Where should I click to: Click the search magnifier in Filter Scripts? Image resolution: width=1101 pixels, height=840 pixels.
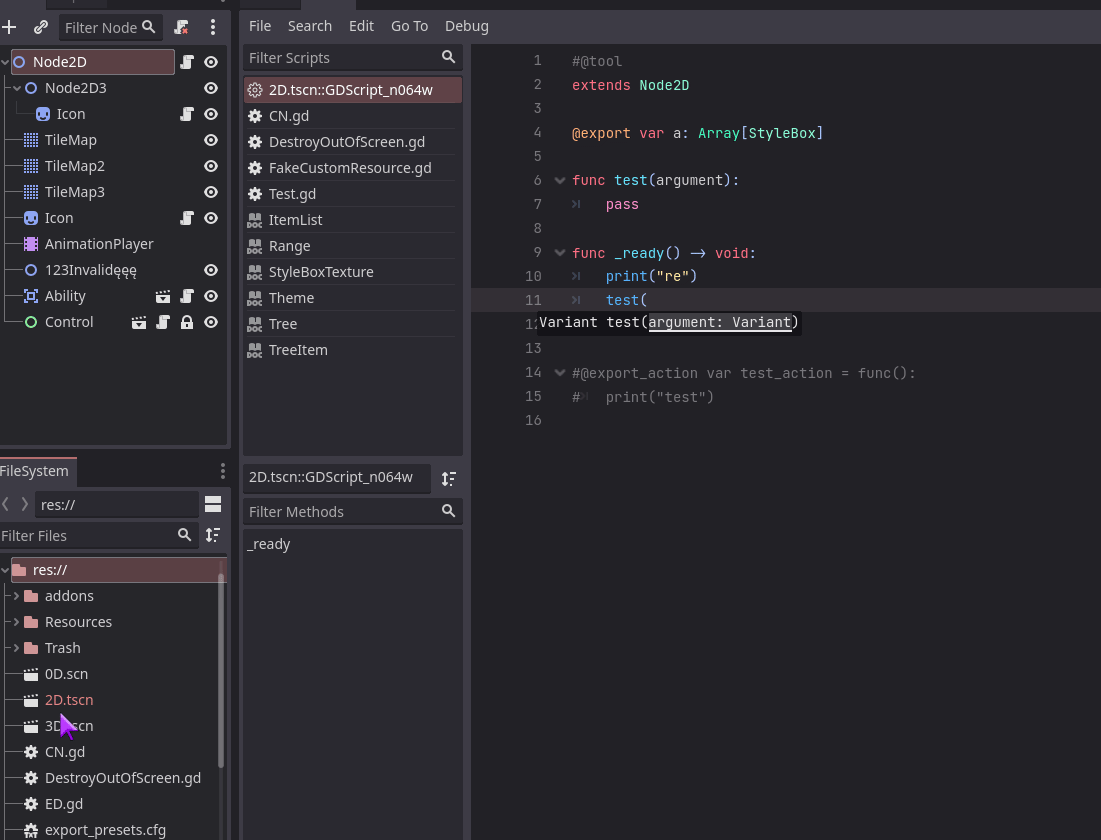tap(448, 57)
